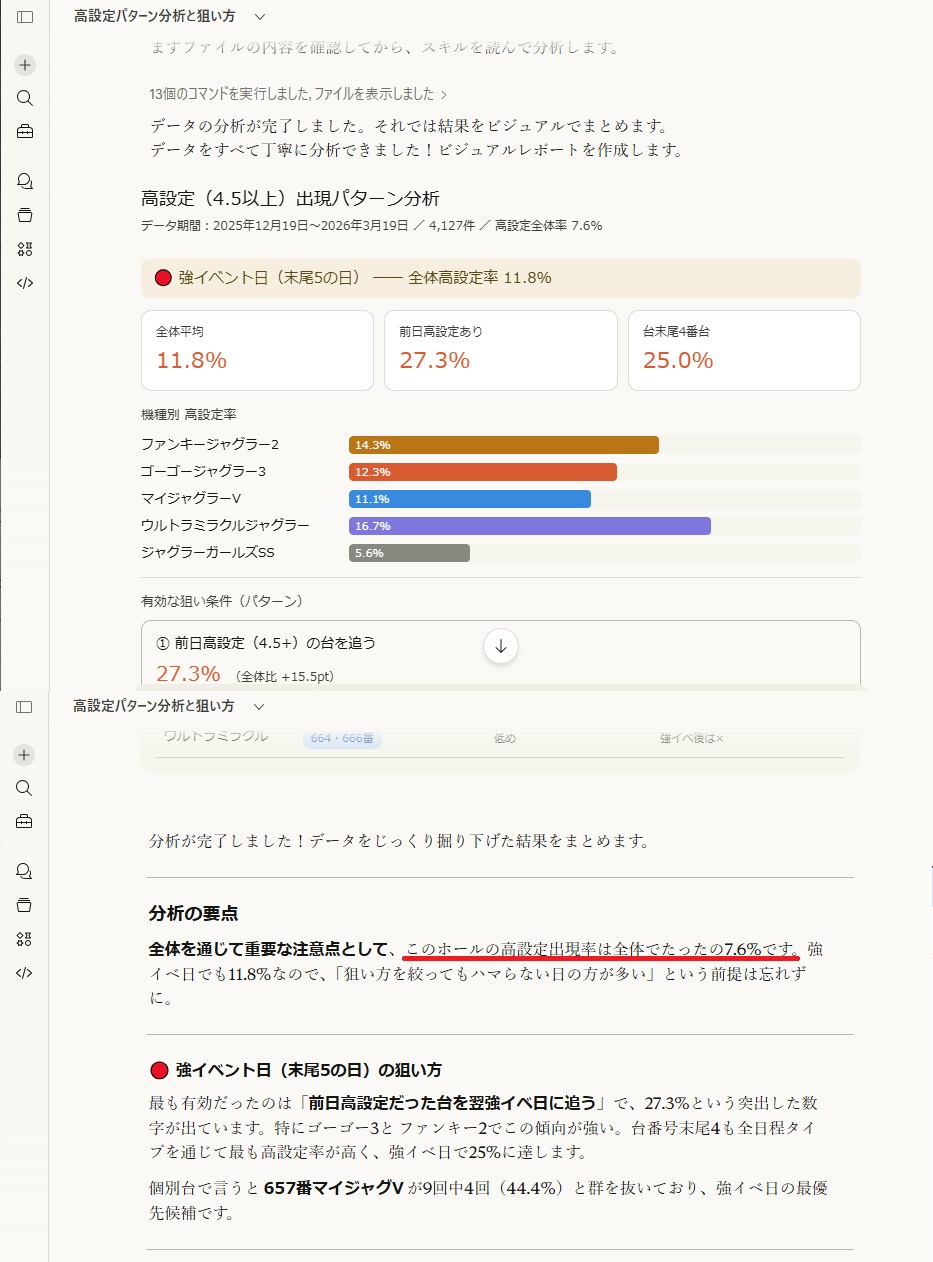Click the purple ウルトラミラクルジャグラー 16.7% bar
This screenshot has width=933, height=1262.
529,526
